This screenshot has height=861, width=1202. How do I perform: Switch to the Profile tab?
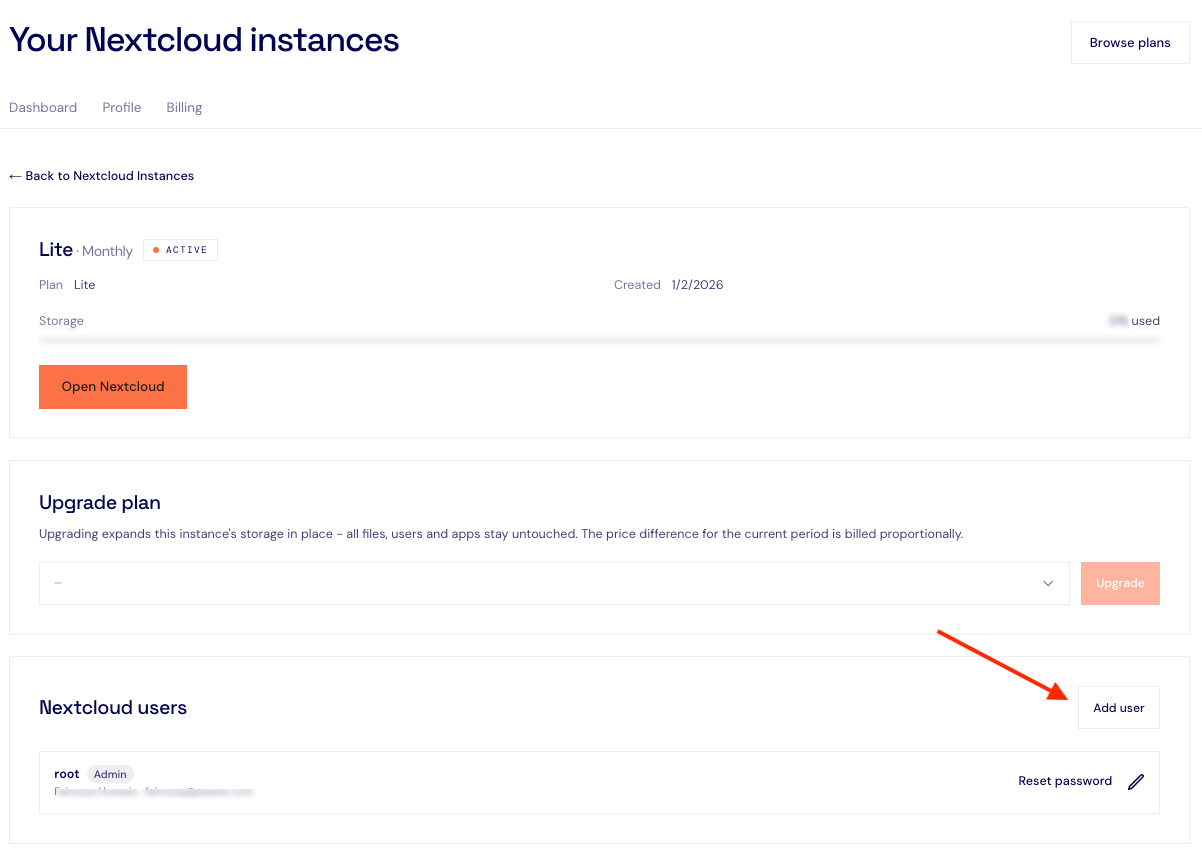click(122, 107)
